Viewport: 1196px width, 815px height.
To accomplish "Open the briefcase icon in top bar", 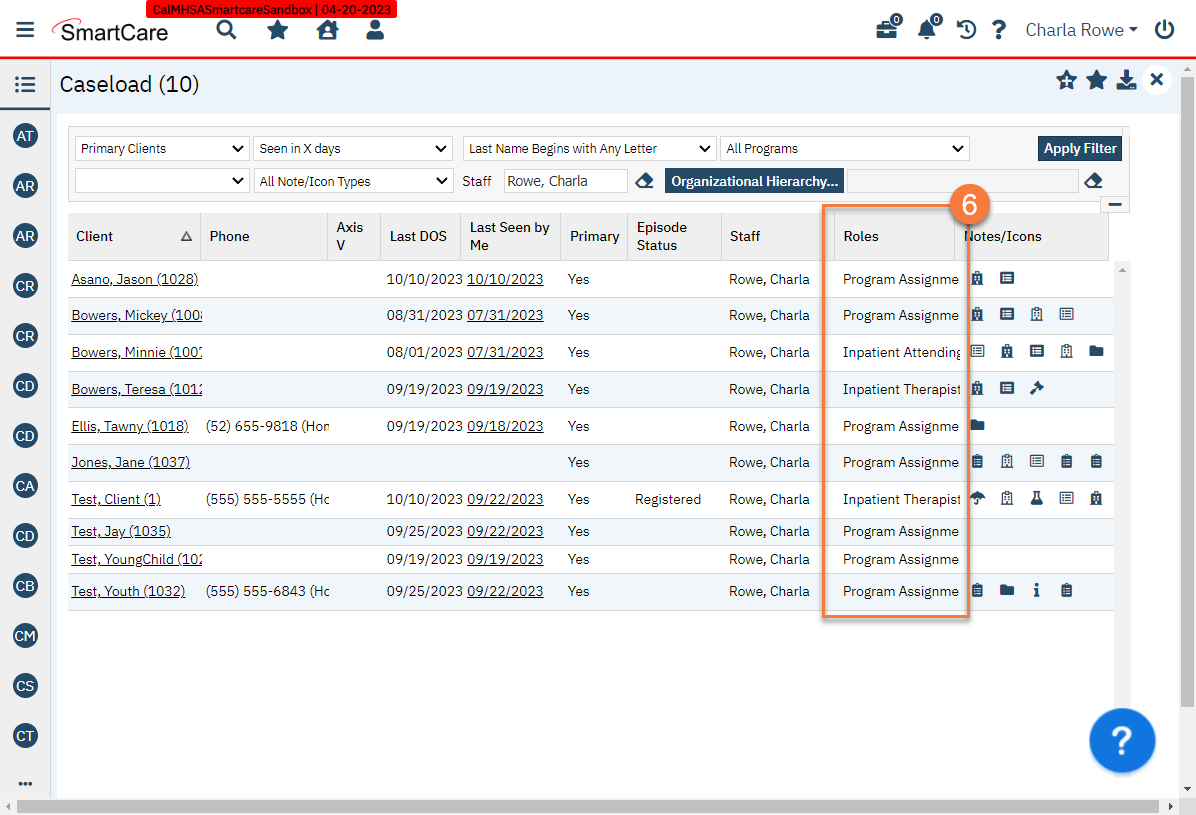I will click(886, 30).
